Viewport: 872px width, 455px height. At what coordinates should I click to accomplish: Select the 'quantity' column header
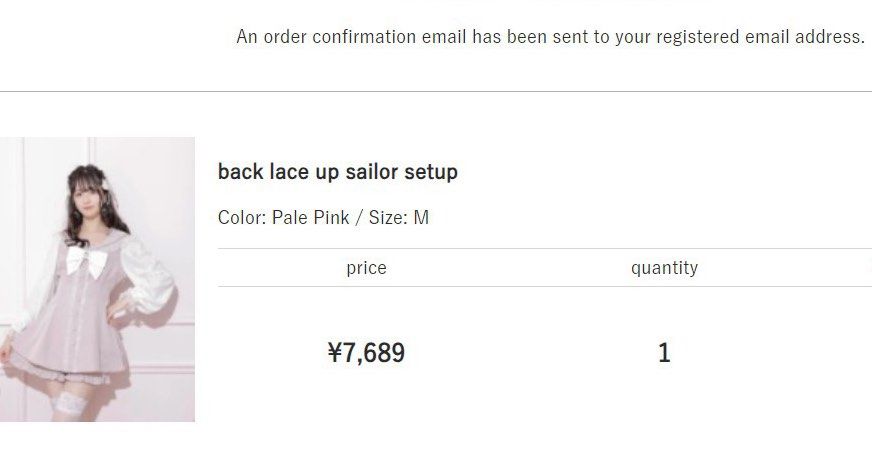click(x=664, y=268)
